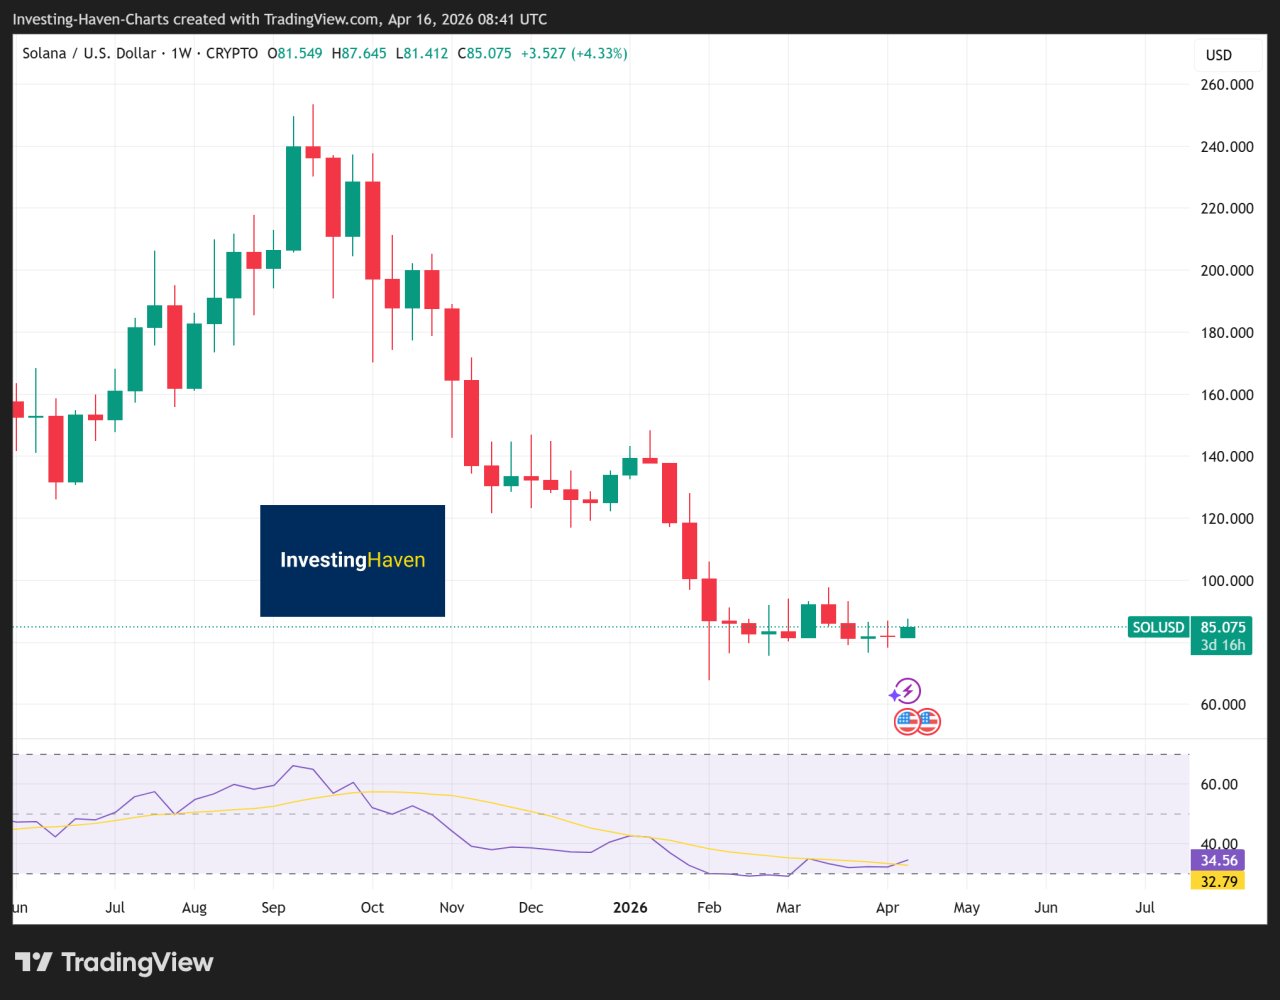
Task: Click the Solana / U.S. Dollar symbol title
Action: (x=89, y=53)
